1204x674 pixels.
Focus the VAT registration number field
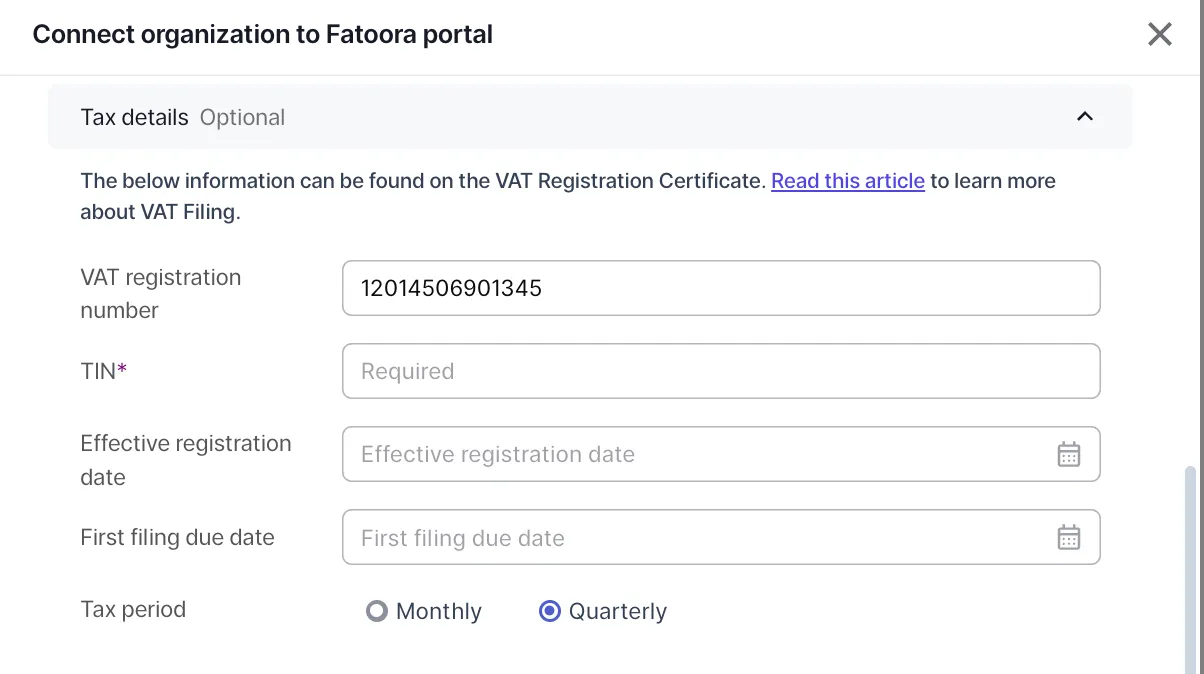720,288
